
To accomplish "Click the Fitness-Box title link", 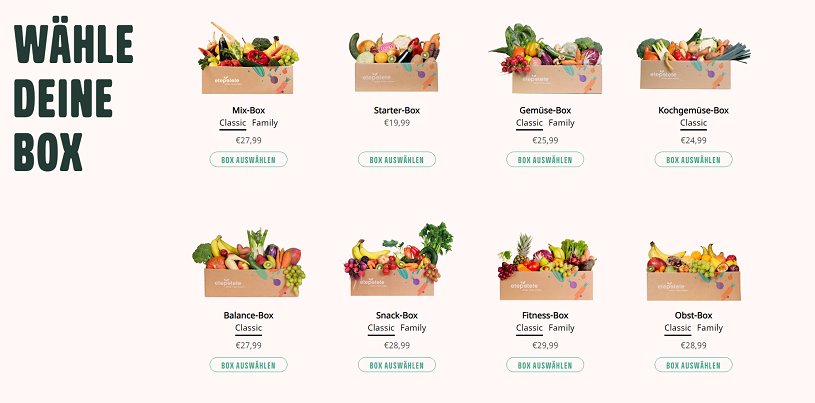I will click(545, 315).
